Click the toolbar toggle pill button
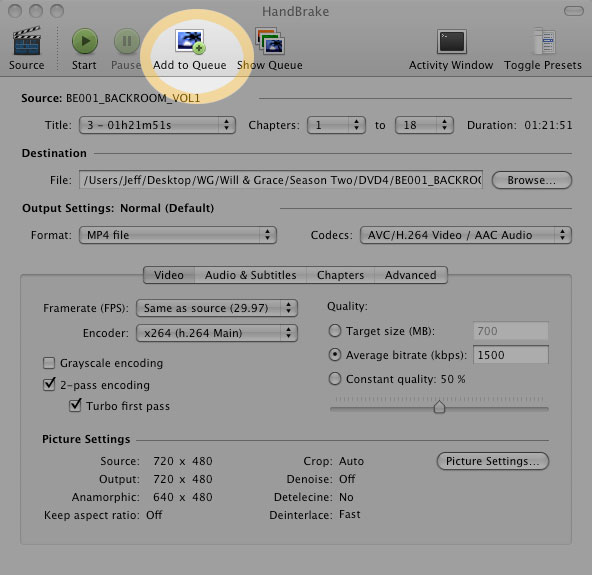The image size is (592, 575). (x=574, y=11)
